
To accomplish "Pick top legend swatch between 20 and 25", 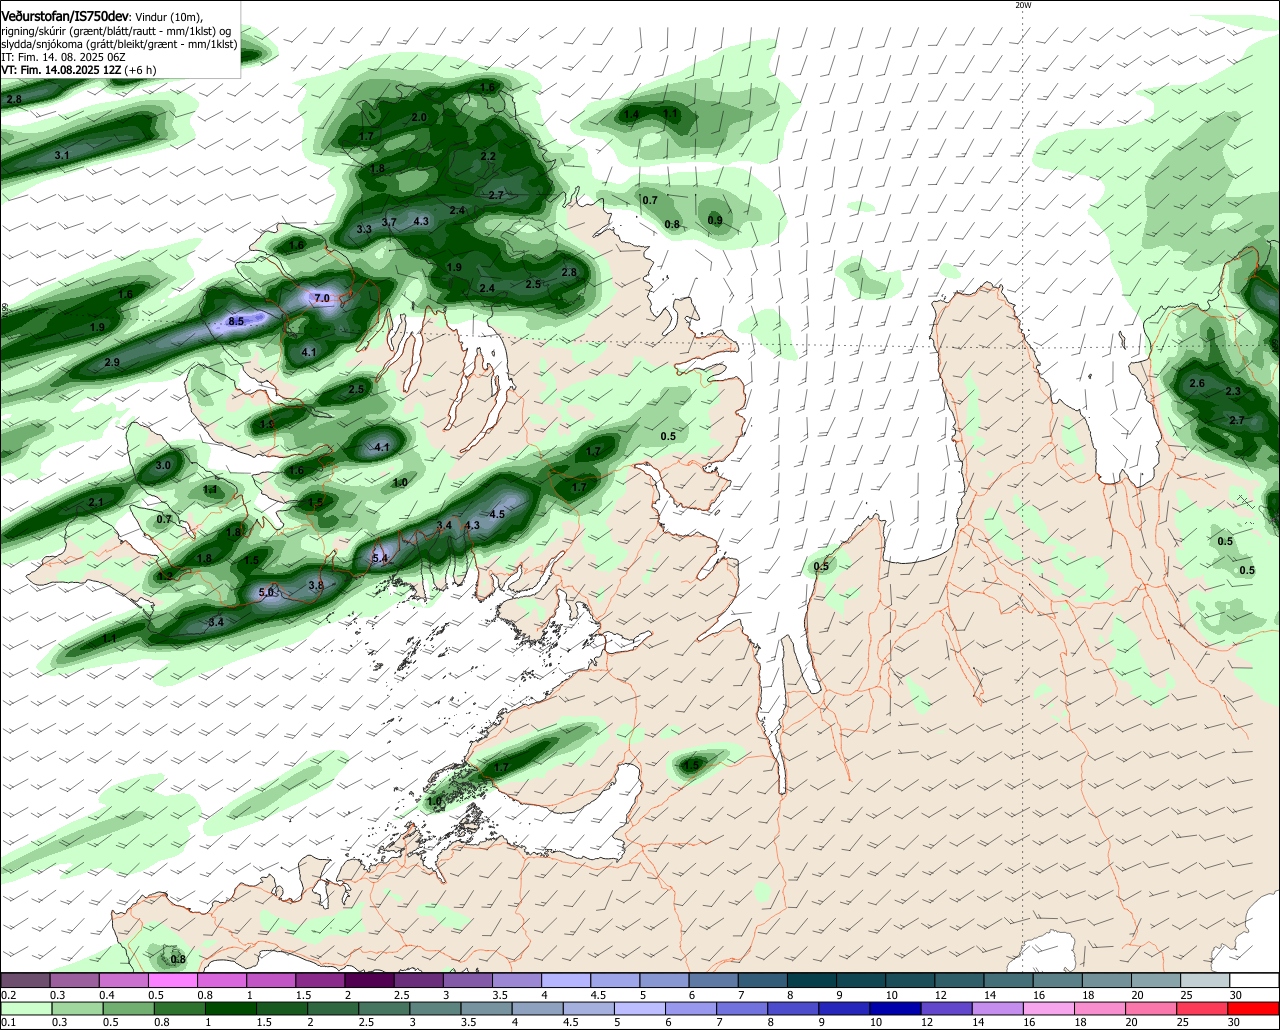I will tap(1156, 981).
